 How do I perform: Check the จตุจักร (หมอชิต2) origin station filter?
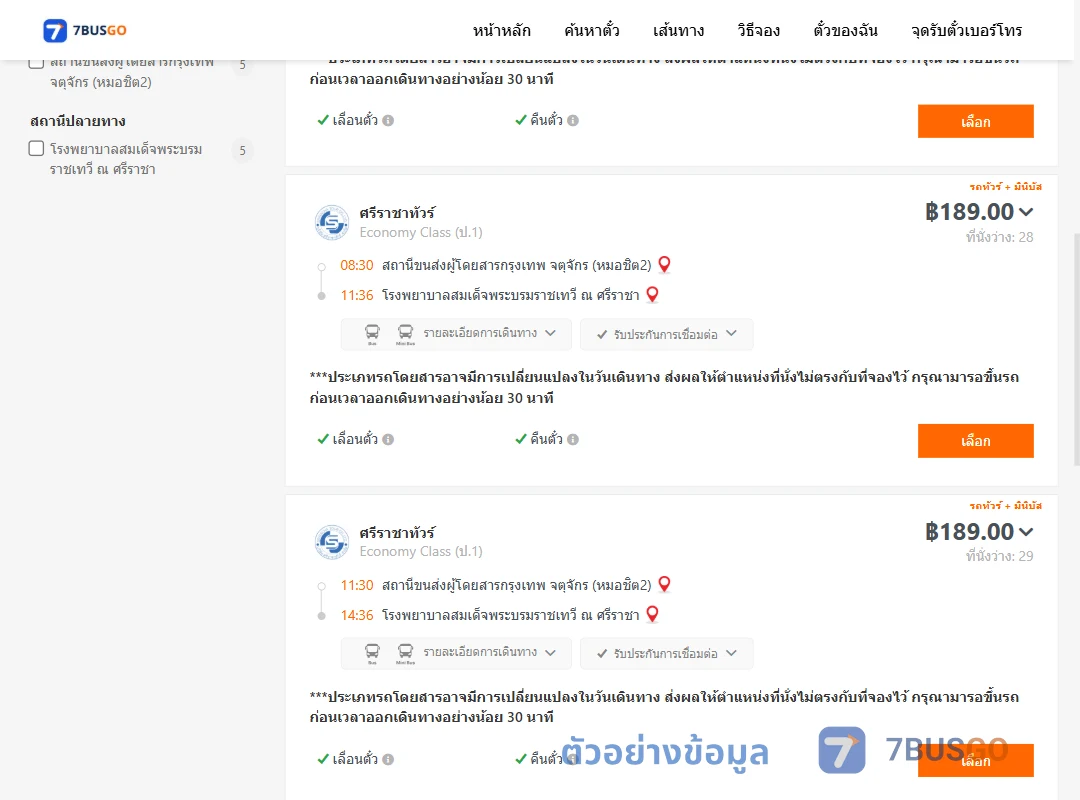pos(37,63)
